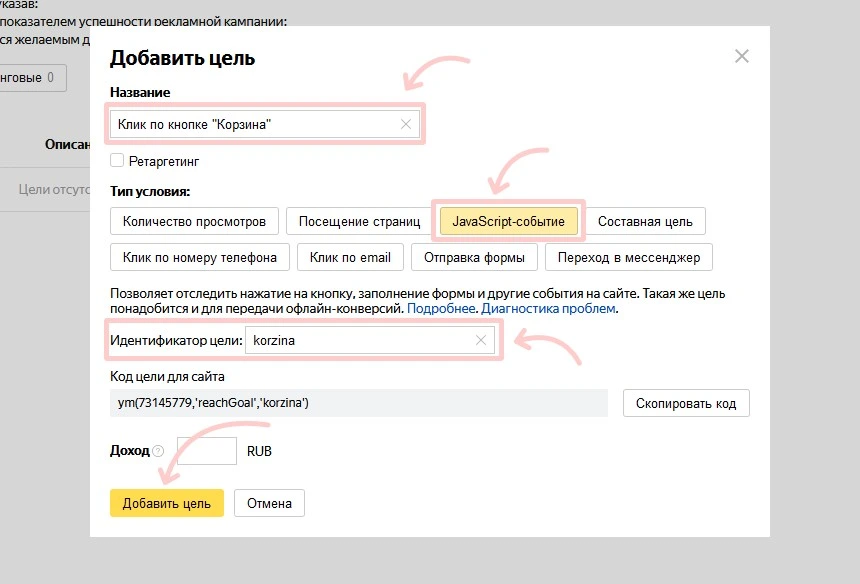
Task: Open the Подробнее link
Action: click(x=441, y=310)
